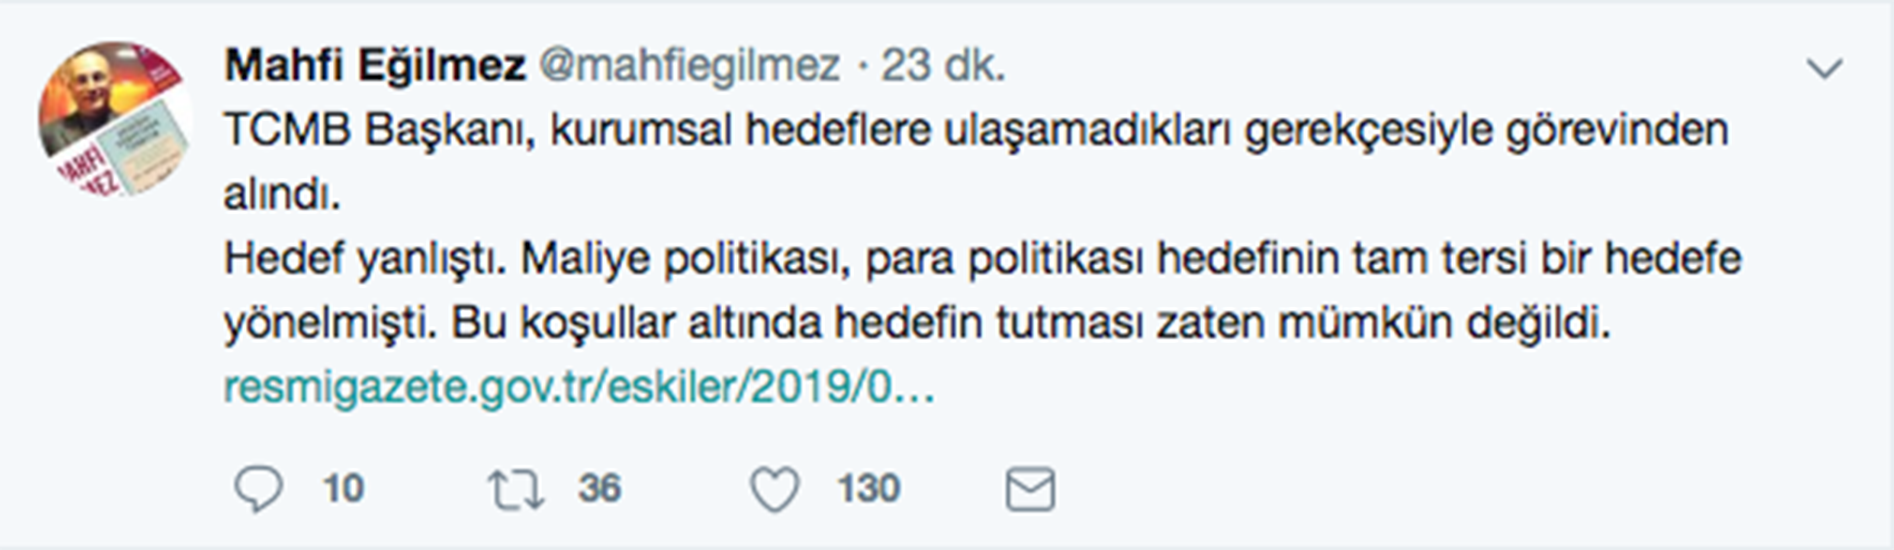1894x550 pixels.
Task: Click the phrase 'mümkün değildi.' in the tweet
Action: pyautogui.click(x=1444, y=323)
